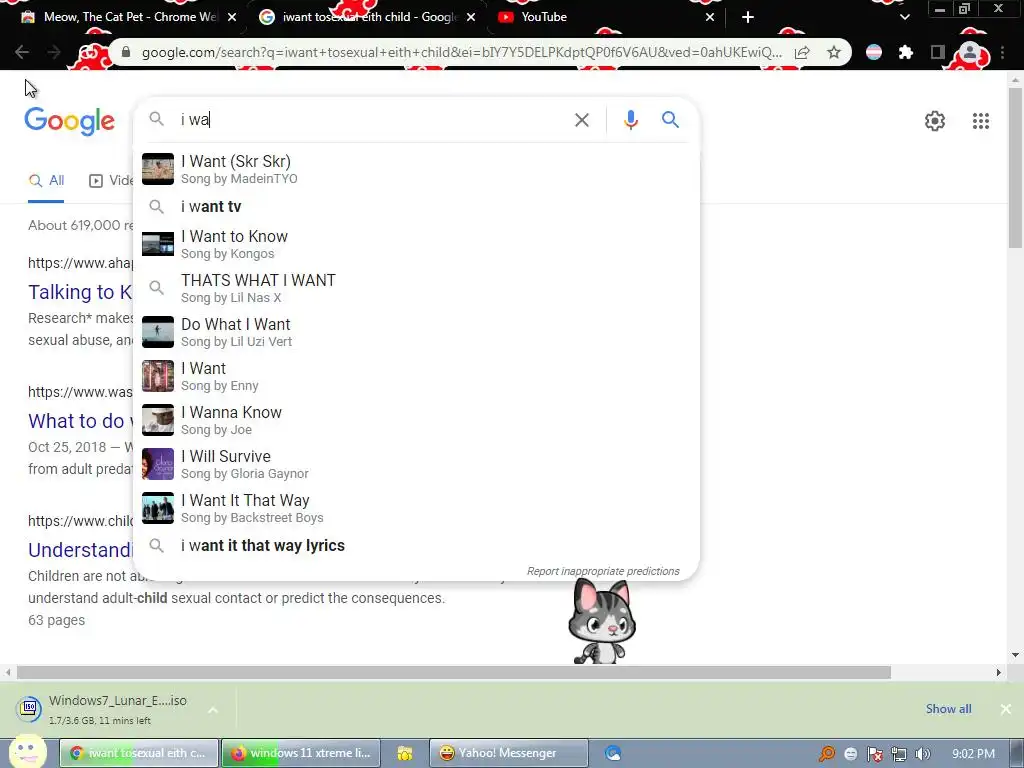Open the What to do result link

(x=80, y=421)
